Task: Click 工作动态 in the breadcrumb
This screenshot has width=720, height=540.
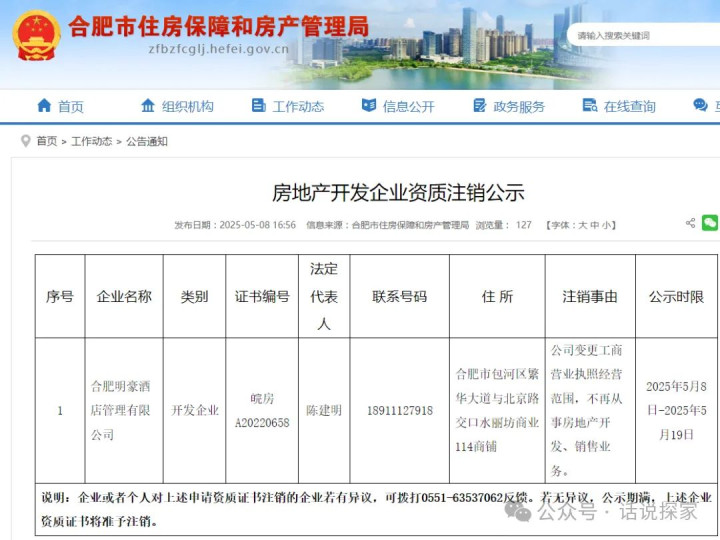Action: pyautogui.click(x=91, y=141)
